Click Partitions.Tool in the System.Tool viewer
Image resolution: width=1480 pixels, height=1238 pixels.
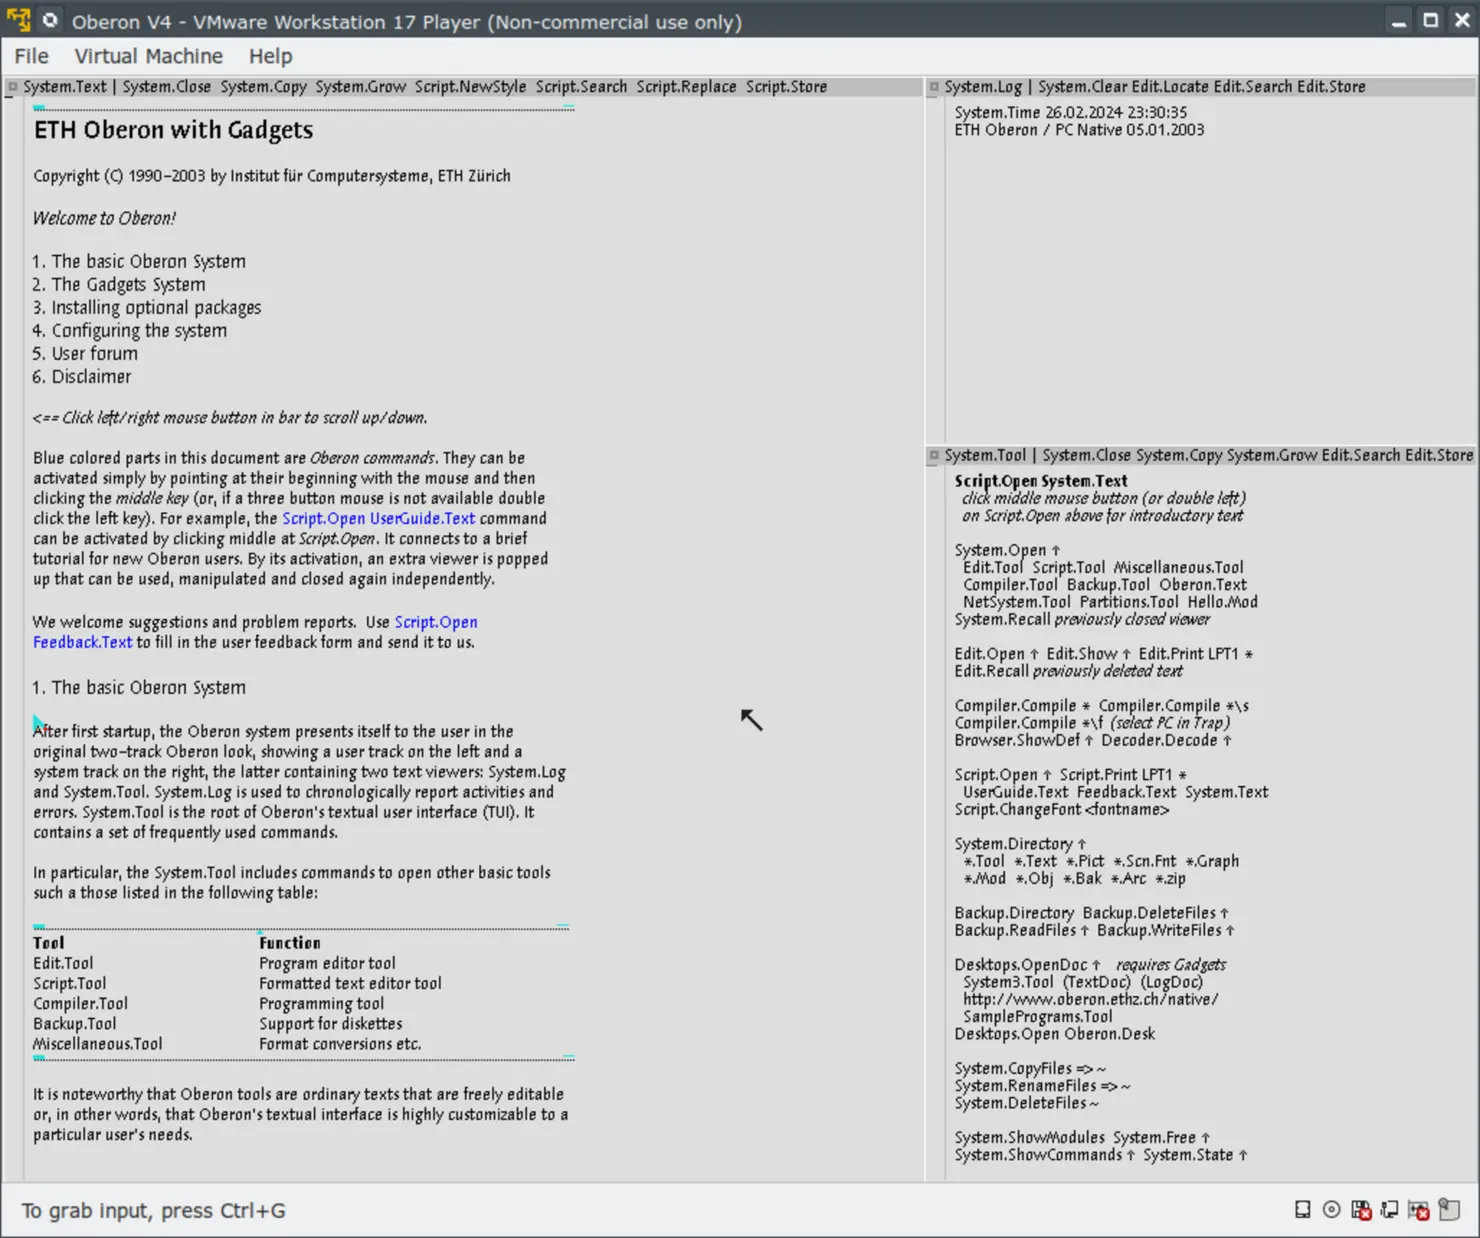pyautogui.click(x=1128, y=602)
